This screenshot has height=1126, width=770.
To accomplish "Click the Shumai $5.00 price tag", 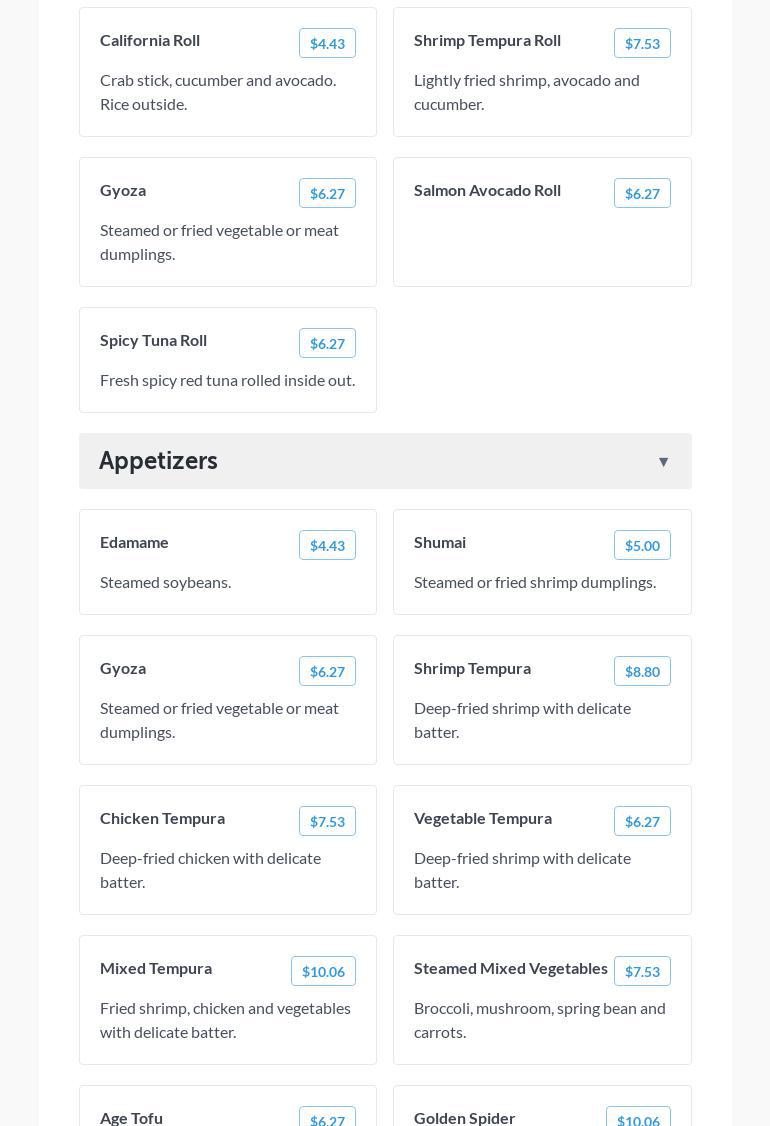I will [x=642, y=545].
